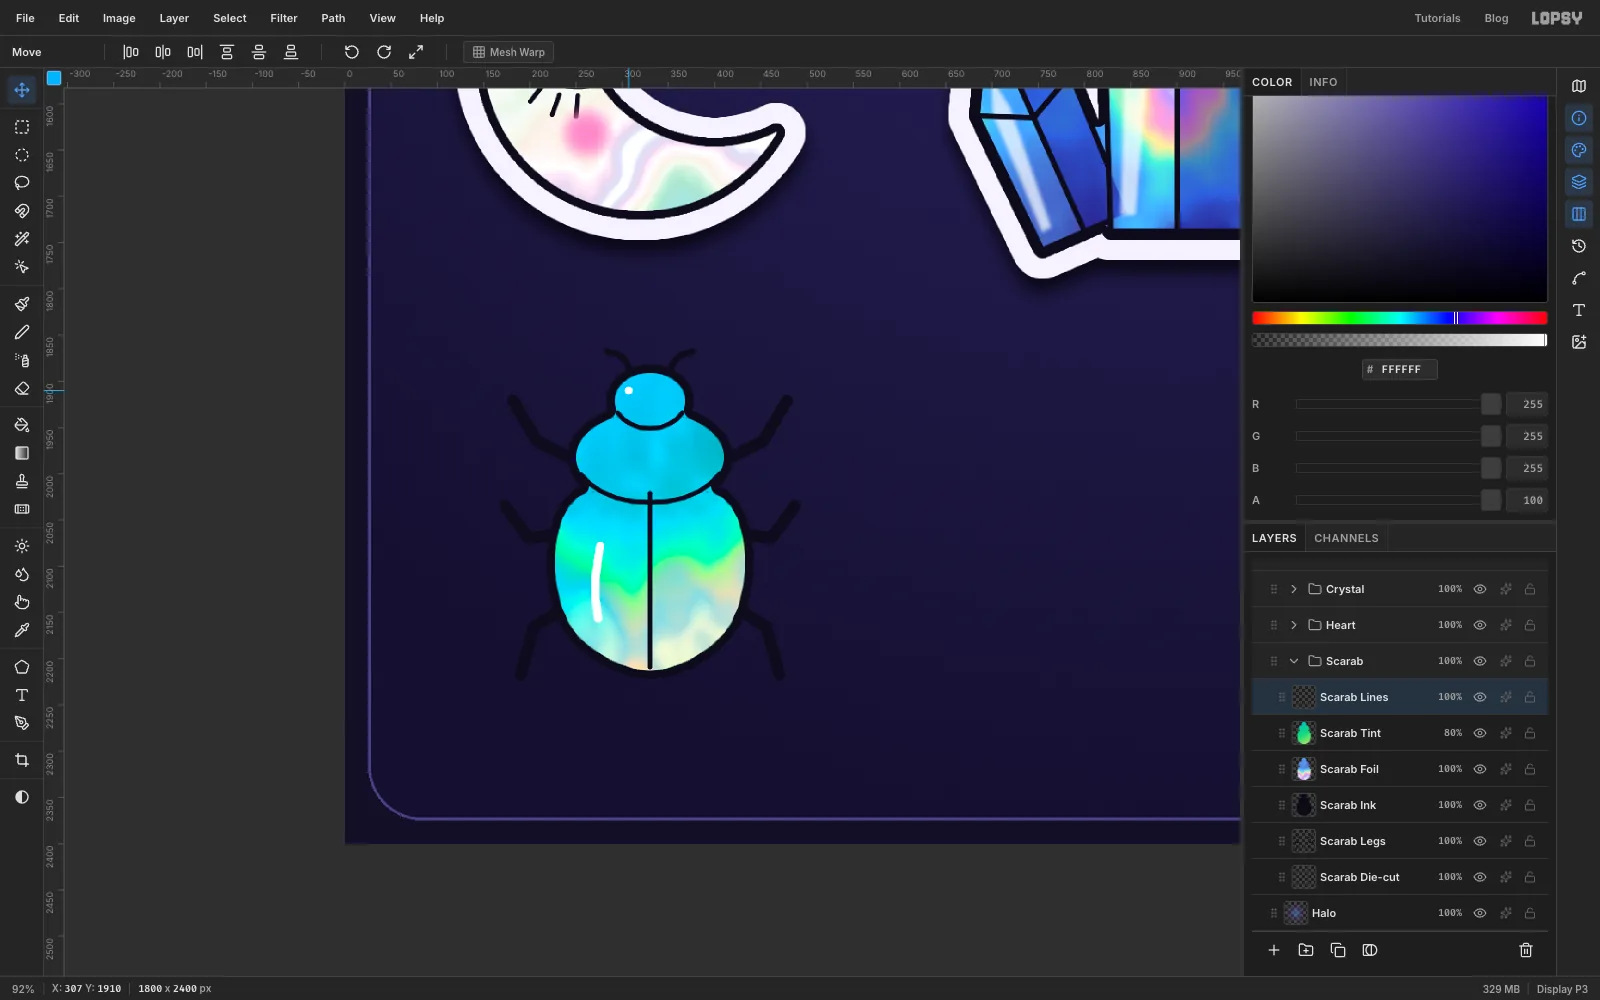Image resolution: width=1600 pixels, height=1000 pixels.
Task: Select the Eraser tool
Action: point(22,388)
